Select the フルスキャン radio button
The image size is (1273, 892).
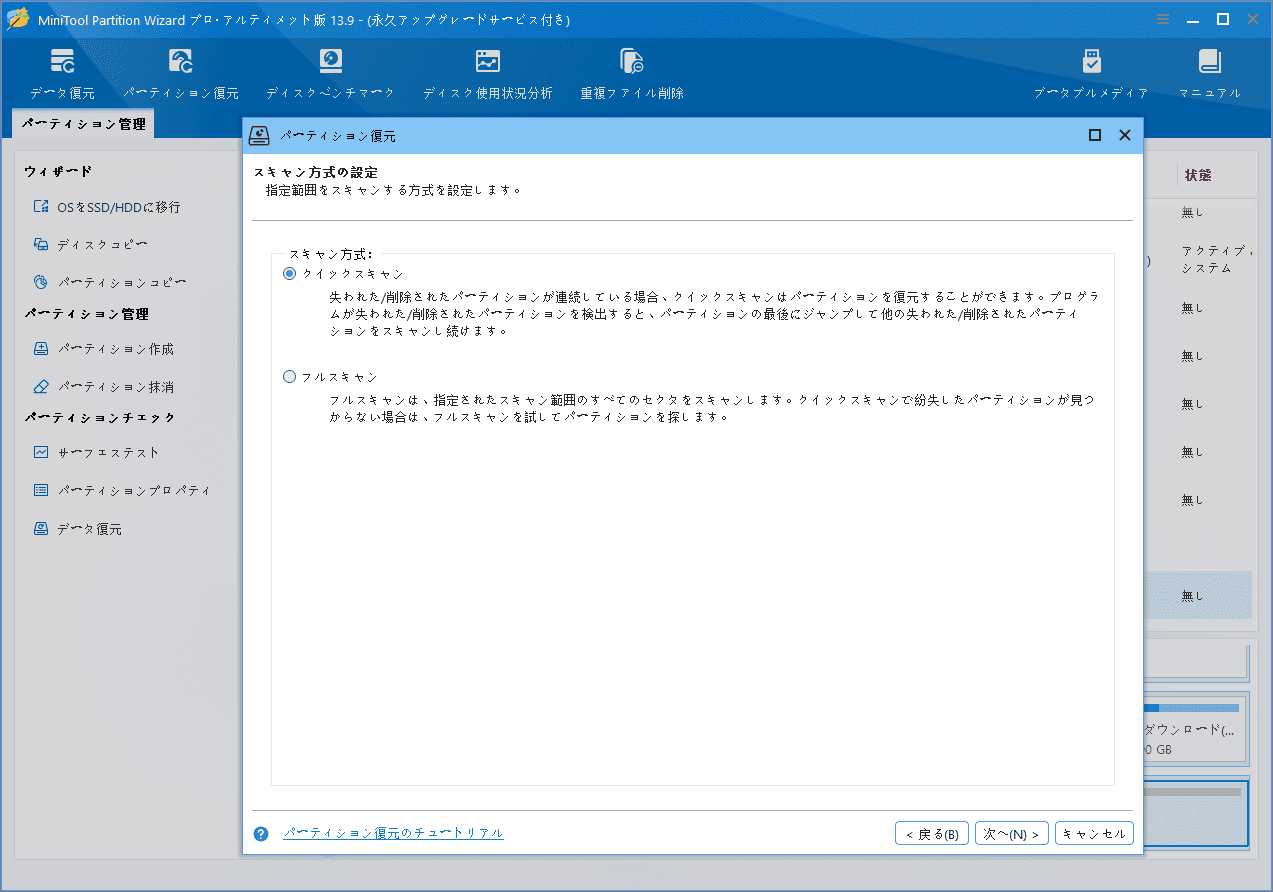click(290, 377)
